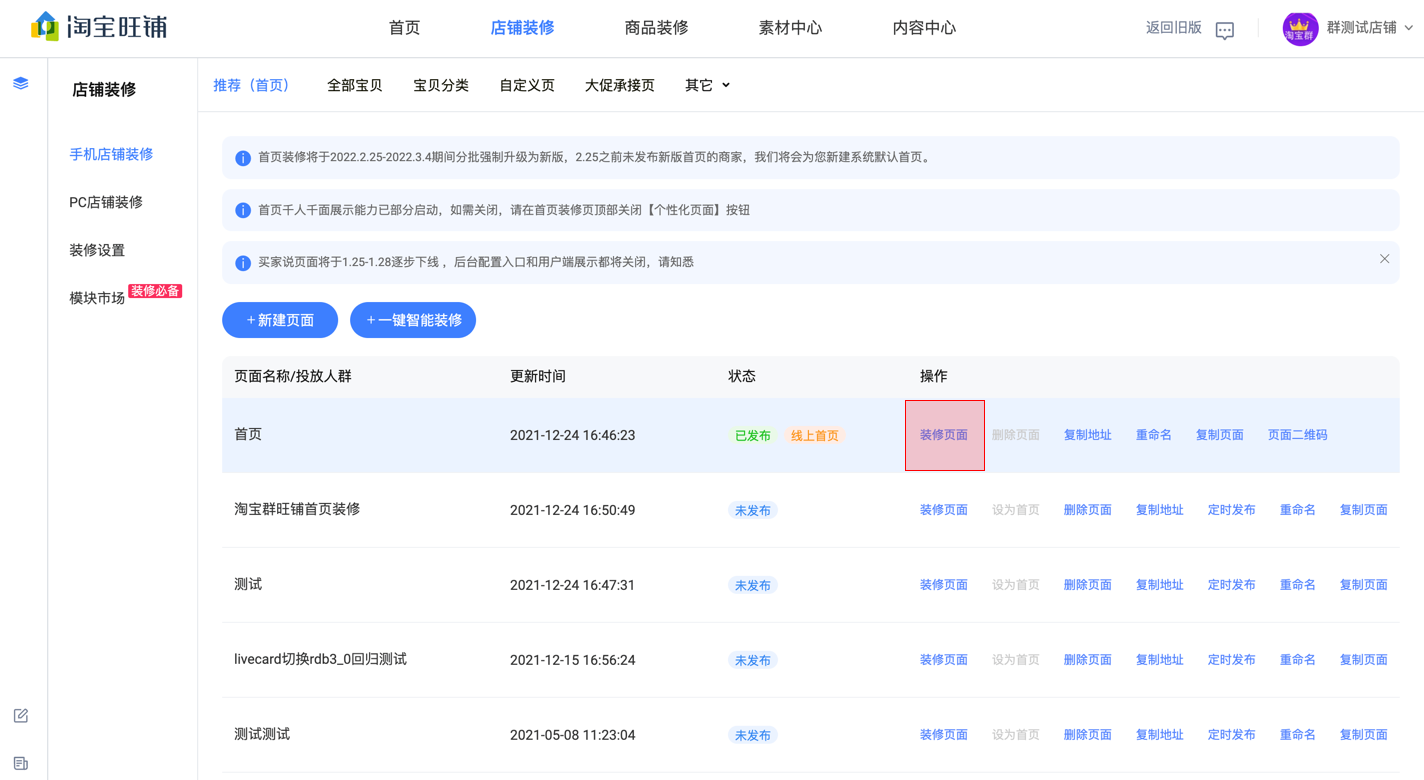Click 复制页面 for the 首页 row
The width and height of the screenshot is (1424, 780).
pos(1220,435)
